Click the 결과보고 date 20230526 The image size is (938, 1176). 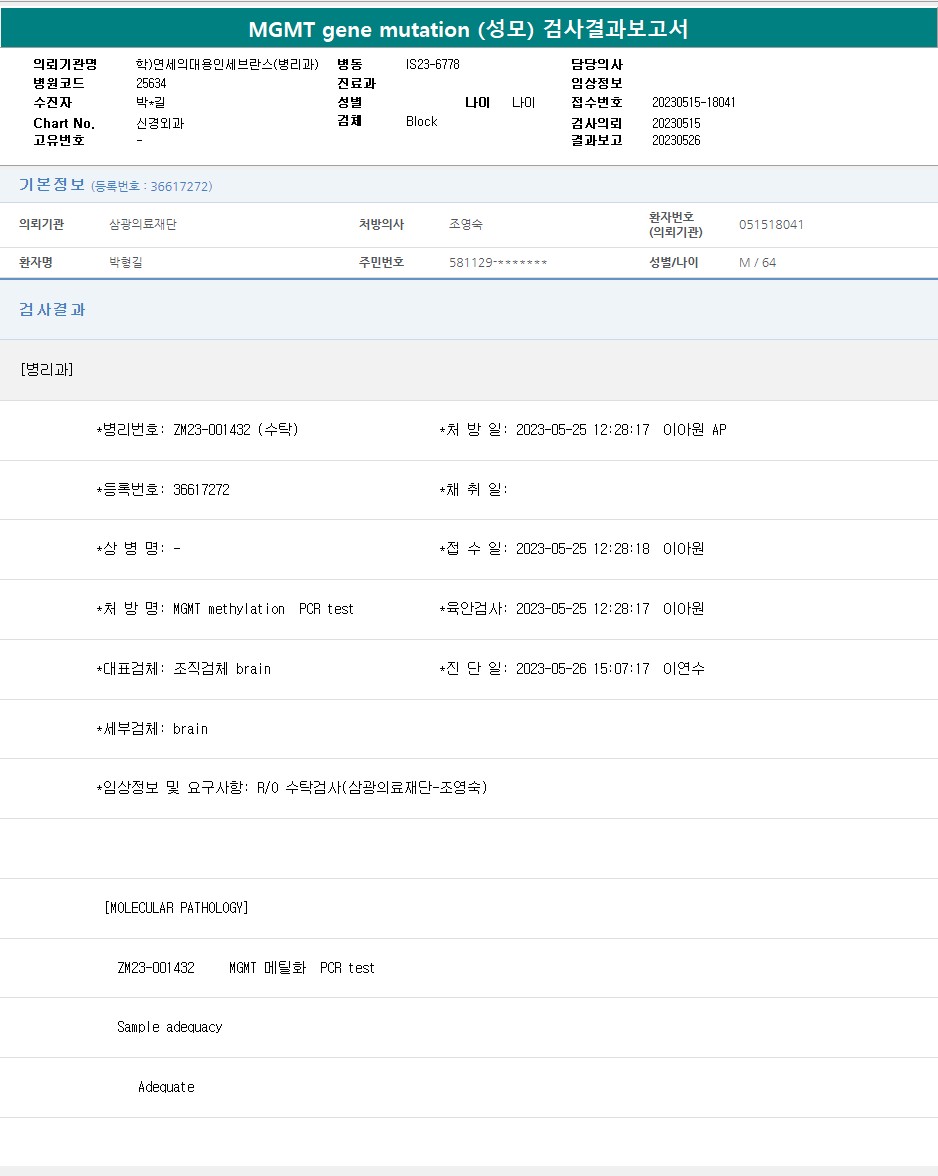676,141
